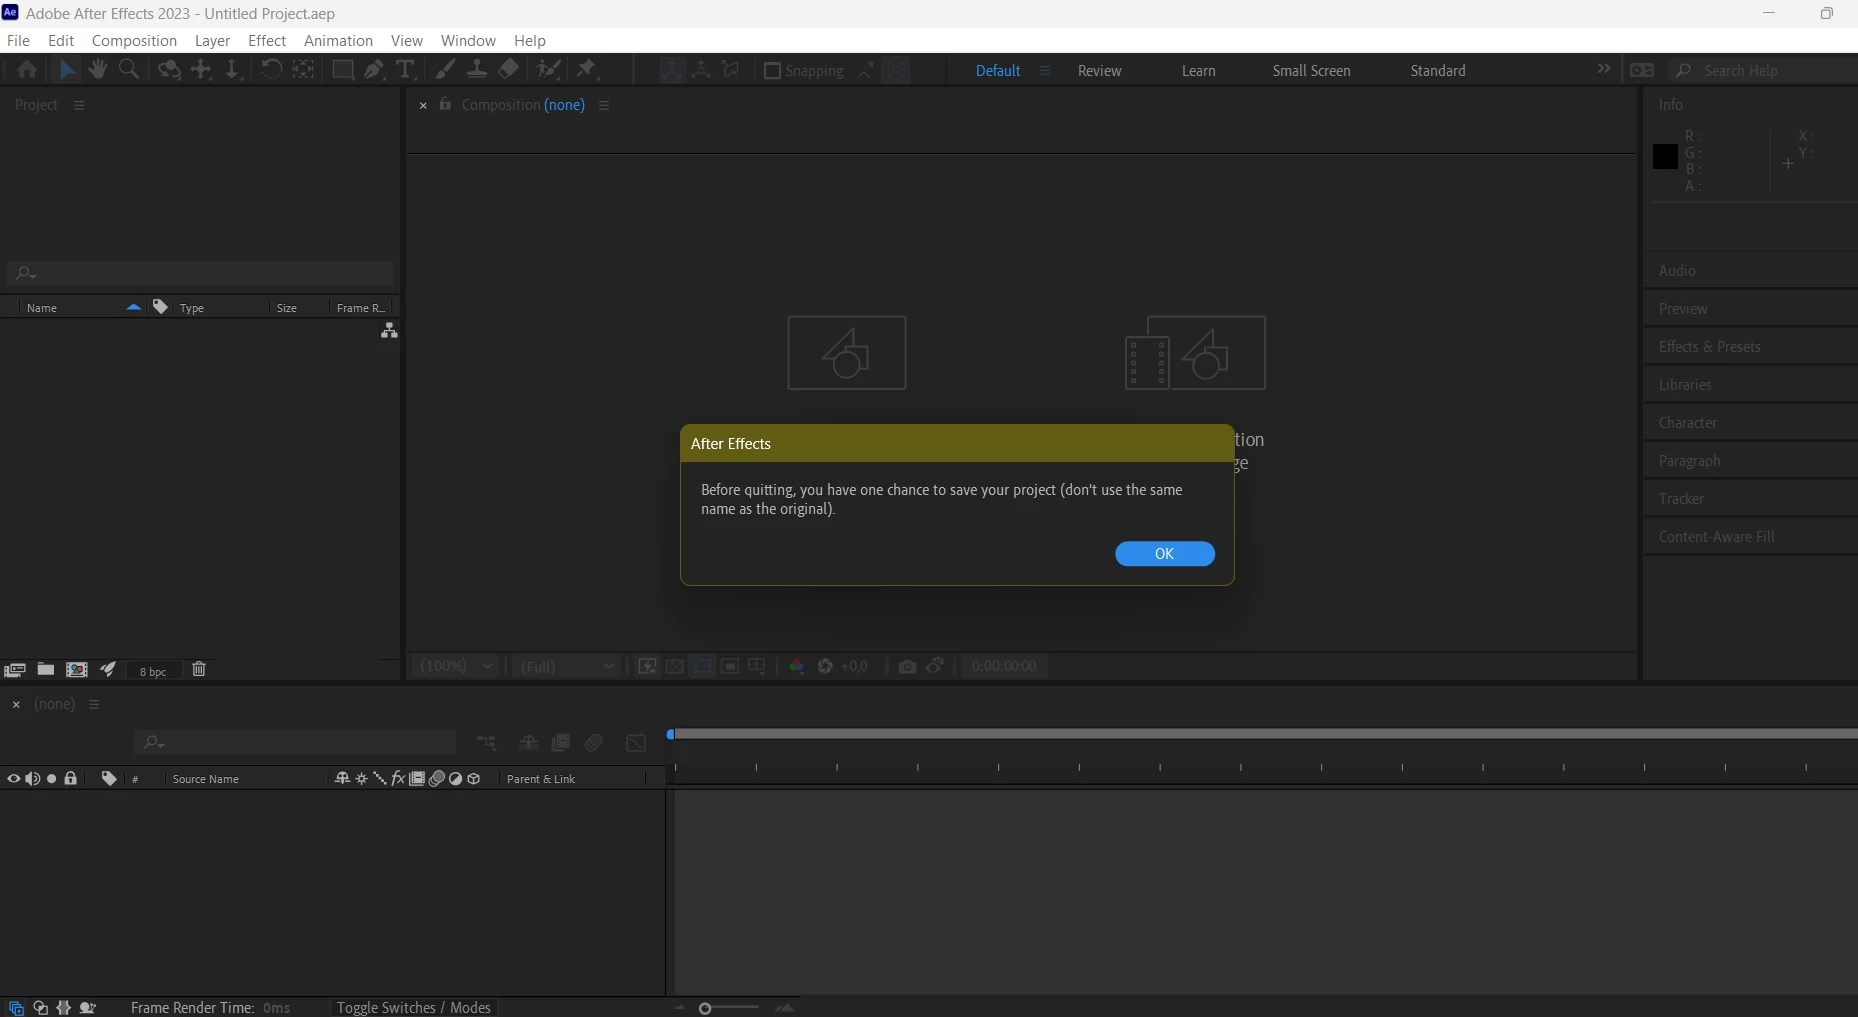The height and width of the screenshot is (1017, 1858).
Task: Select the Horizontal Type tool
Action: pyautogui.click(x=405, y=69)
